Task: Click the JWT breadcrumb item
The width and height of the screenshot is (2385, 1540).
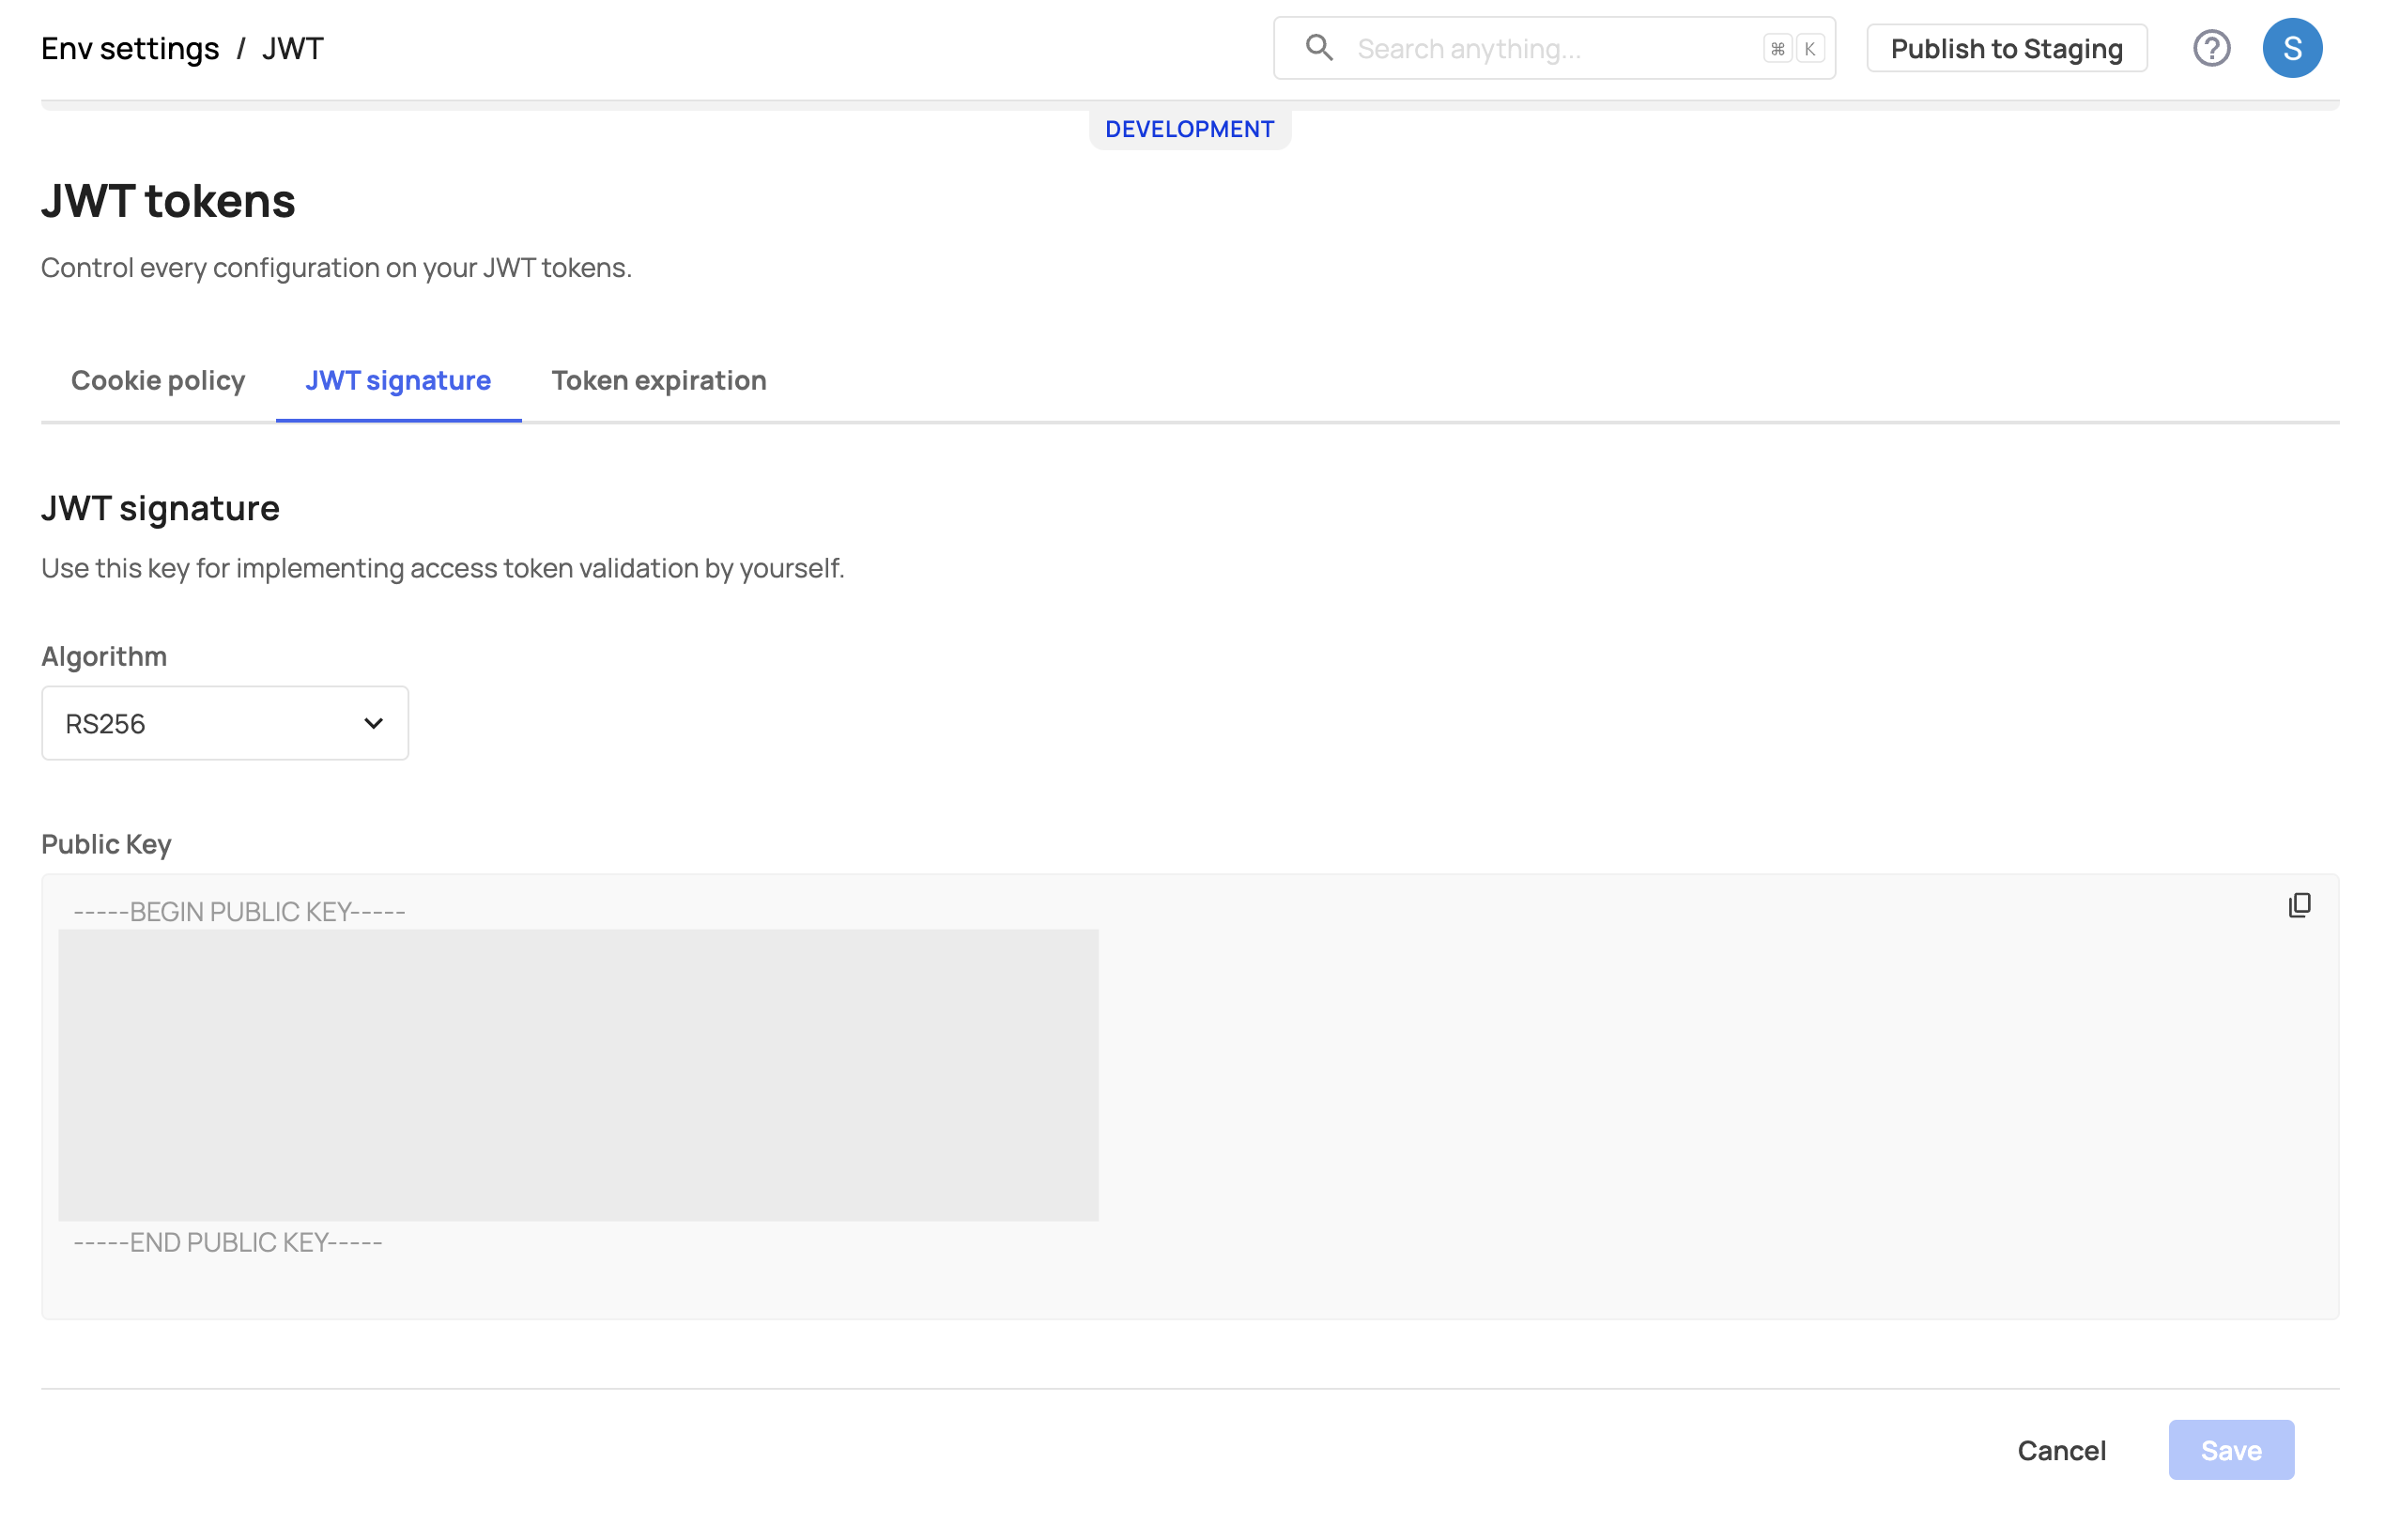Action: pos(293,49)
